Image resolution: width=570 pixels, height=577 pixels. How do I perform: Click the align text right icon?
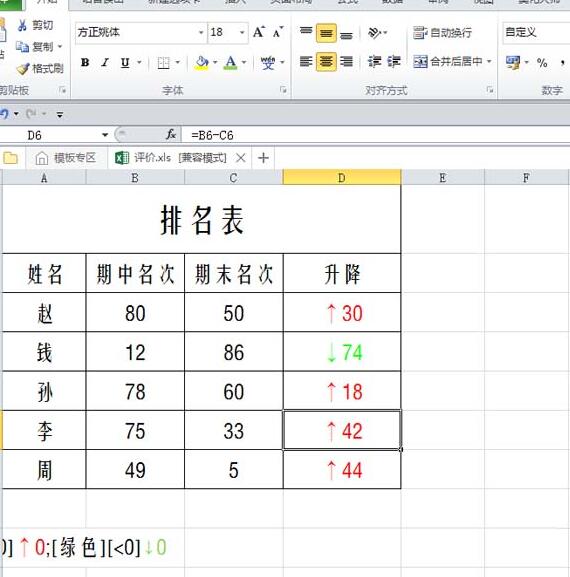tap(346, 61)
